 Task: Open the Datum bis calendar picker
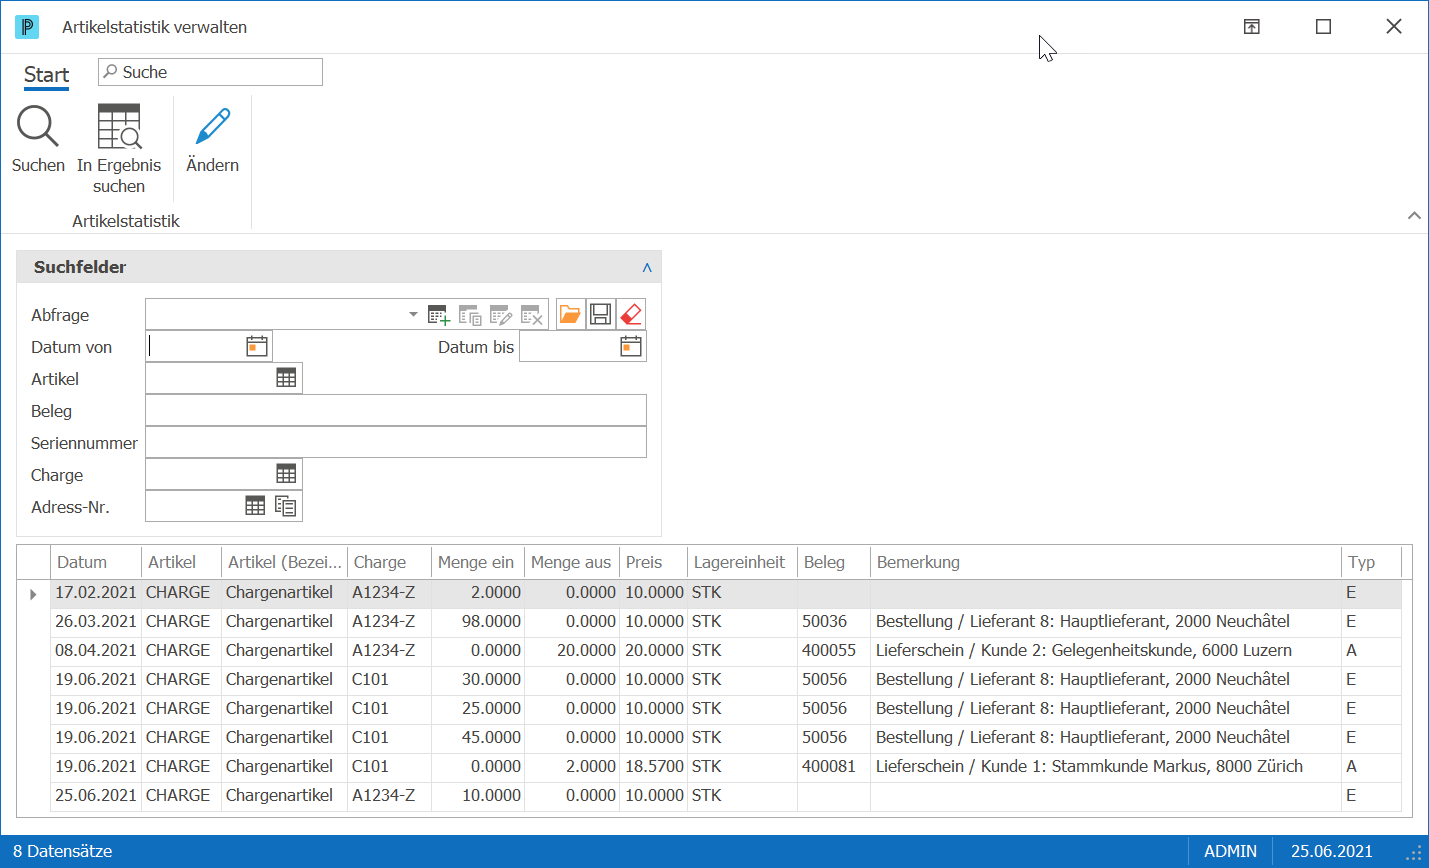[x=631, y=346]
